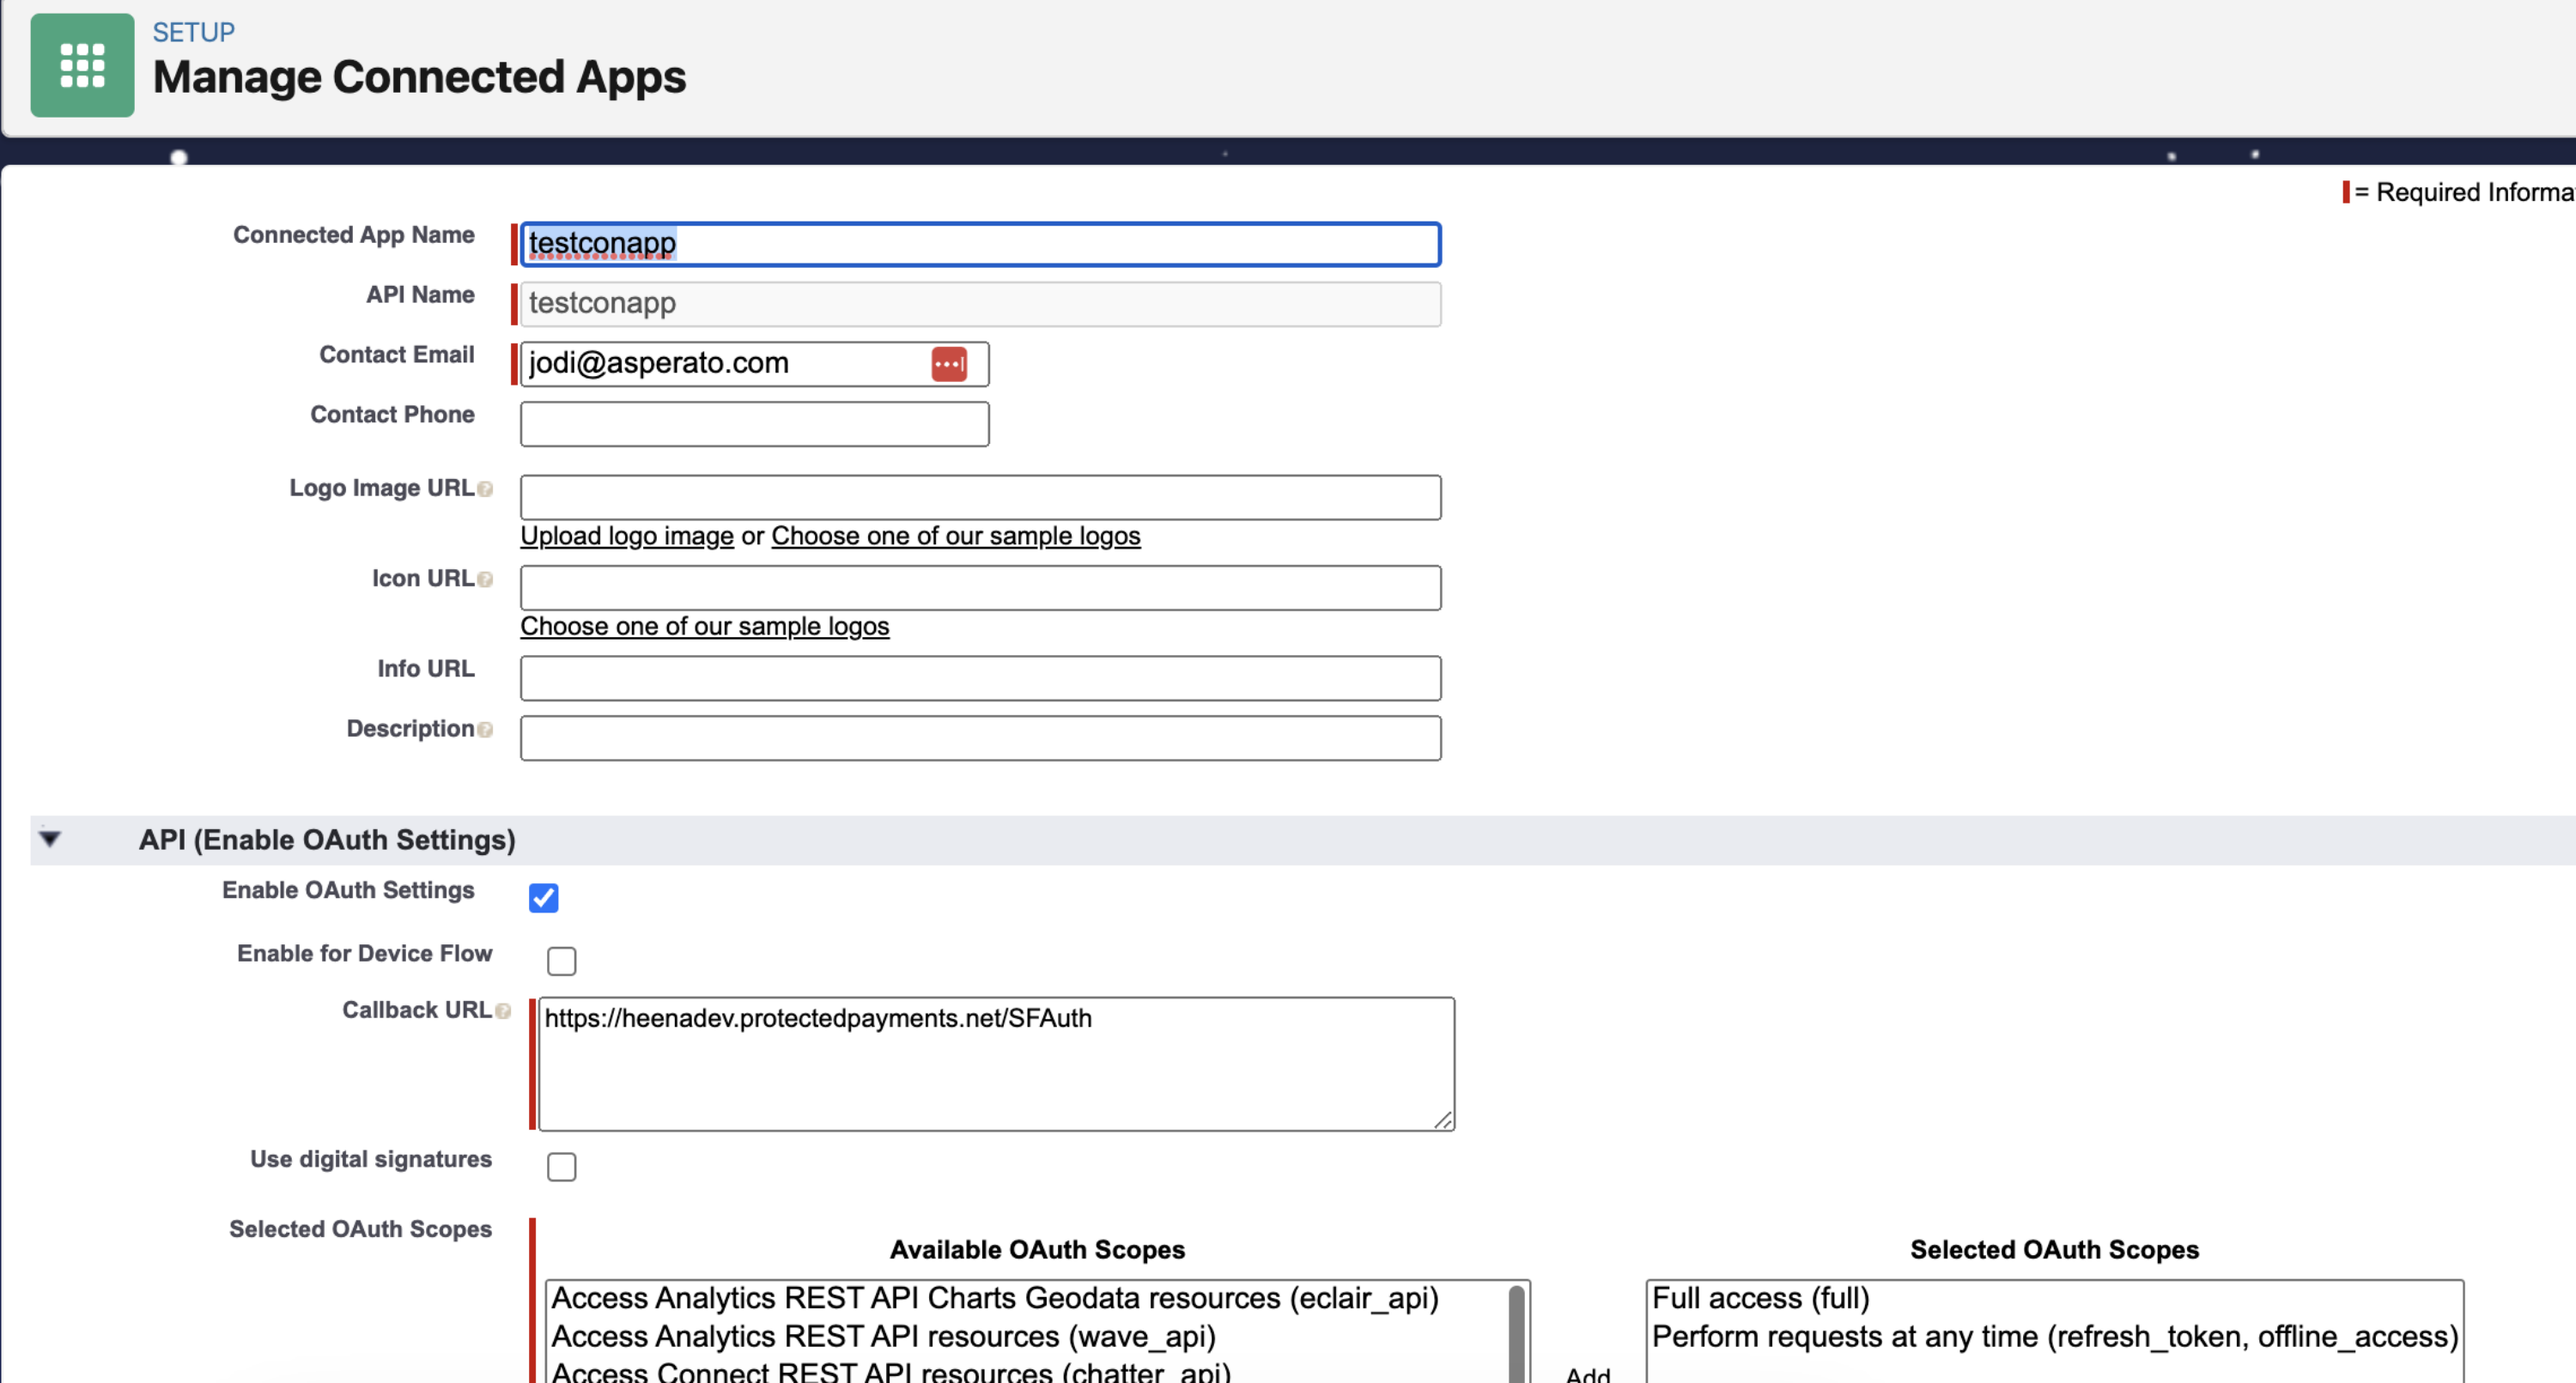Screen dimensions: 2576x1383
Task: Click the Contact Phone input field
Action: point(754,424)
